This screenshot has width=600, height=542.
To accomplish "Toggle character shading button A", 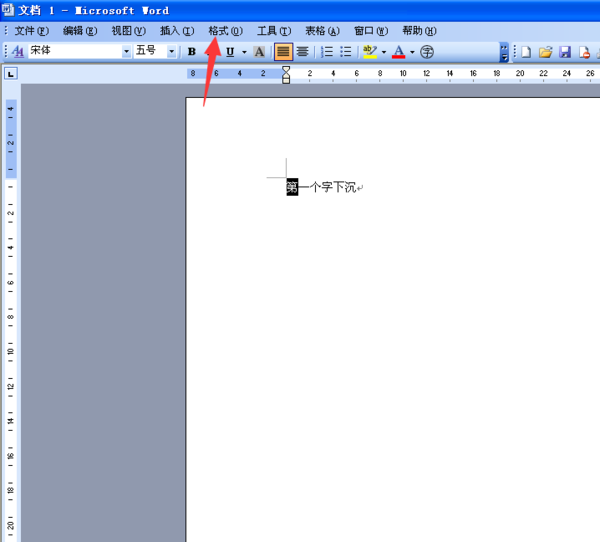I will coord(259,51).
